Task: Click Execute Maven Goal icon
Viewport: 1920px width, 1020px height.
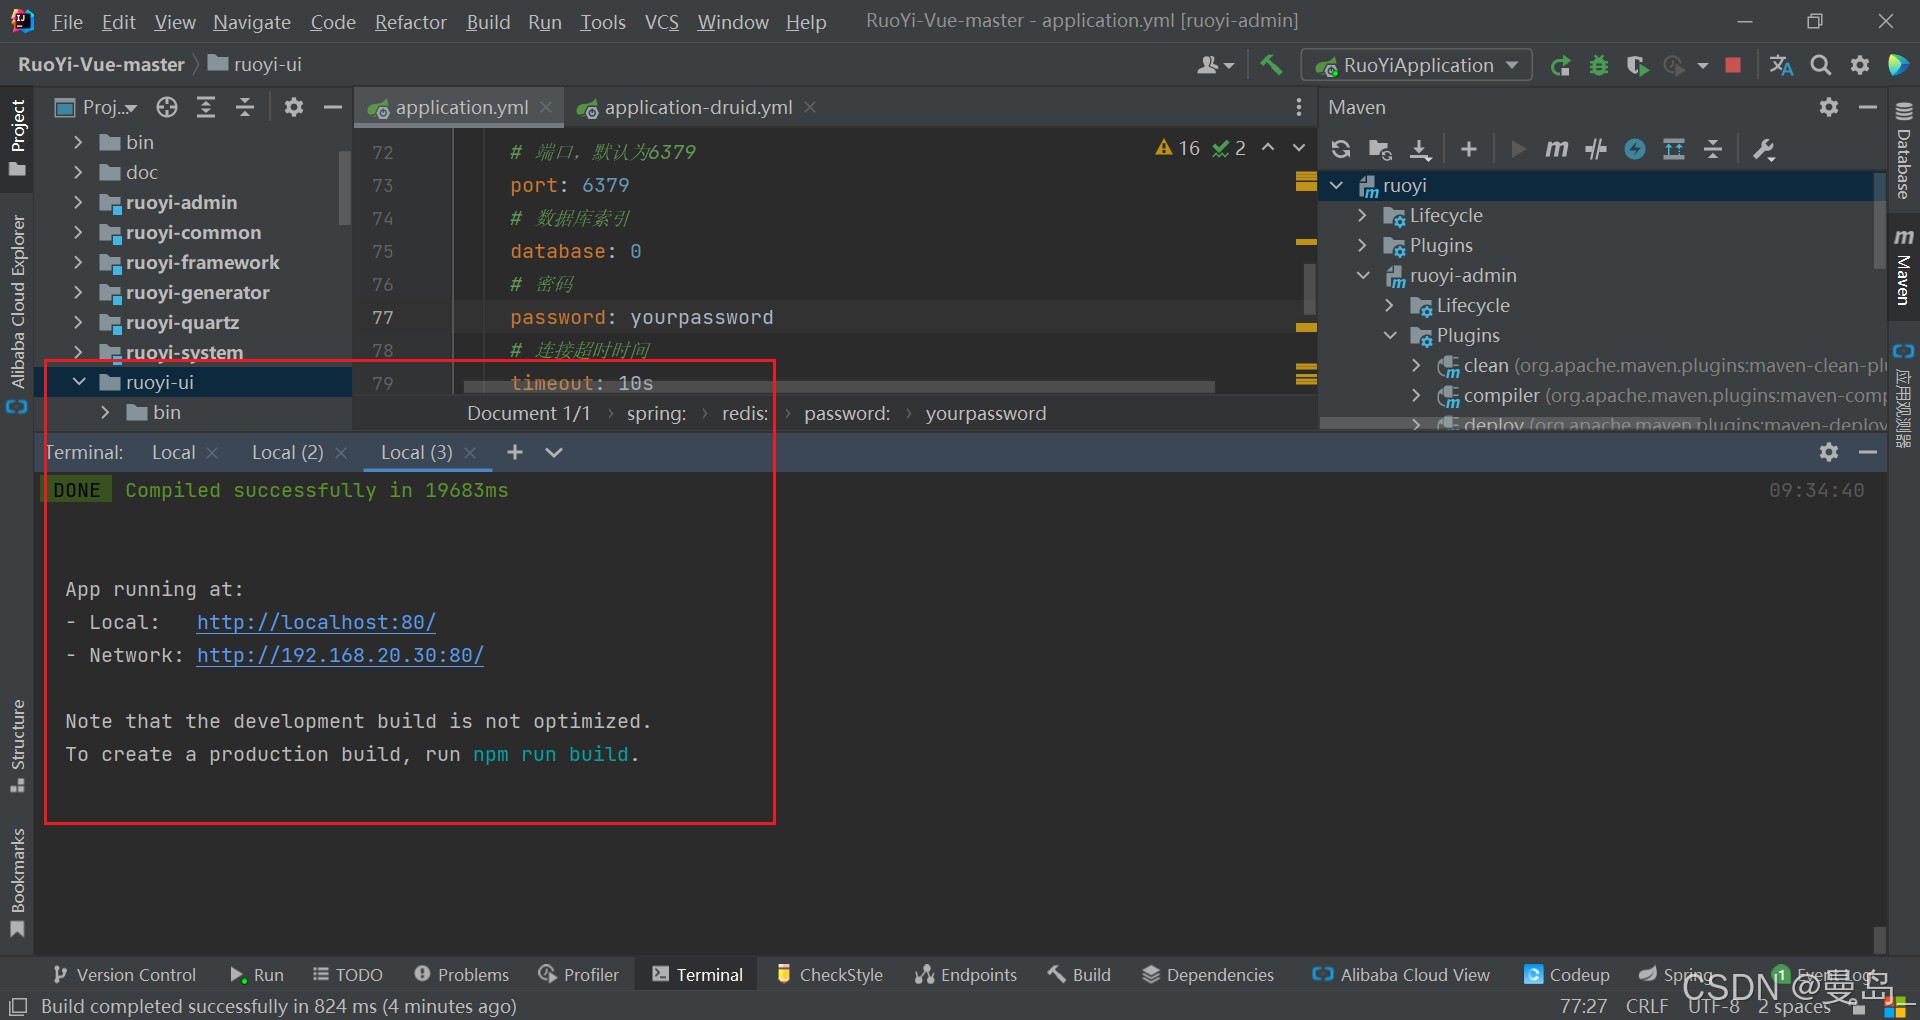Action: (x=1556, y=149)
